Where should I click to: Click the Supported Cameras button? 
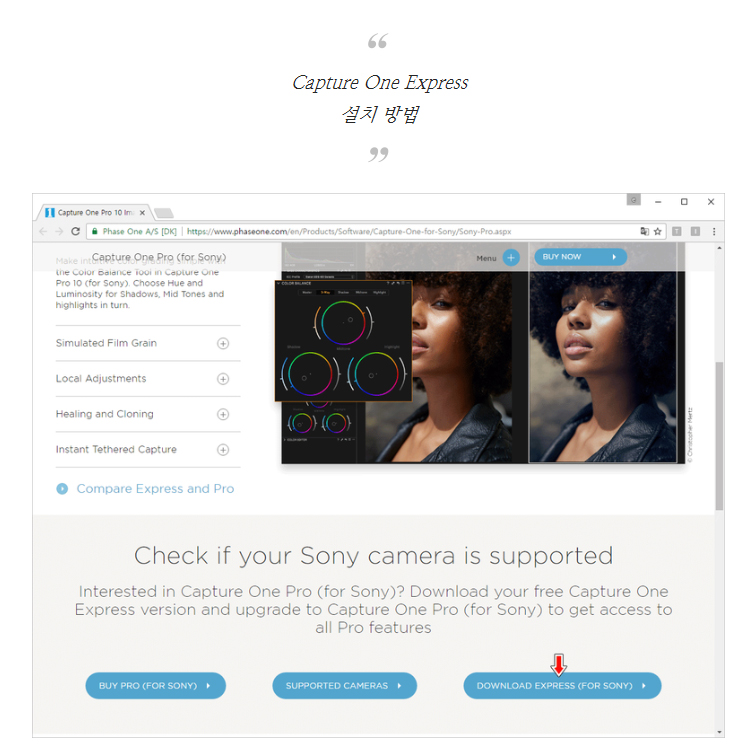click(344, 686)
